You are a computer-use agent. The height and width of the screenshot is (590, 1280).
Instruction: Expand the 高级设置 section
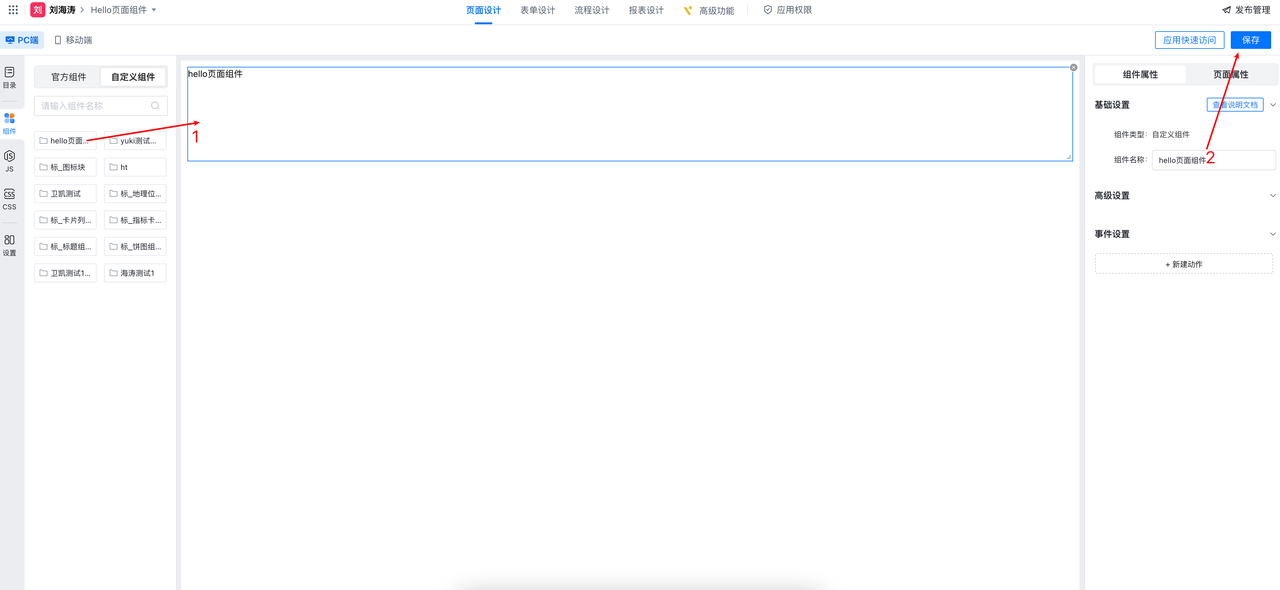pos(1272,196)
